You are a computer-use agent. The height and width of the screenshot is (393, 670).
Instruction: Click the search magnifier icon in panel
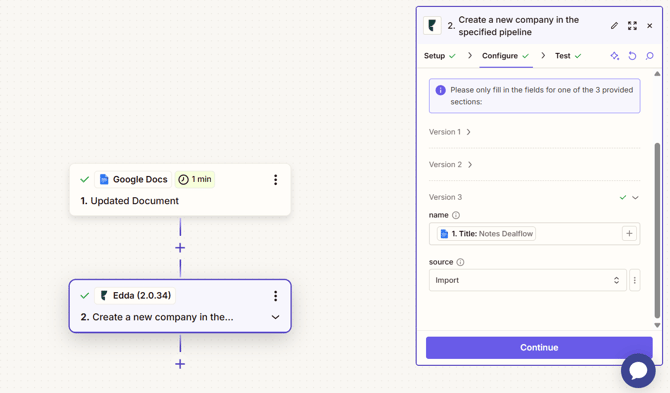tap(649, 56)
